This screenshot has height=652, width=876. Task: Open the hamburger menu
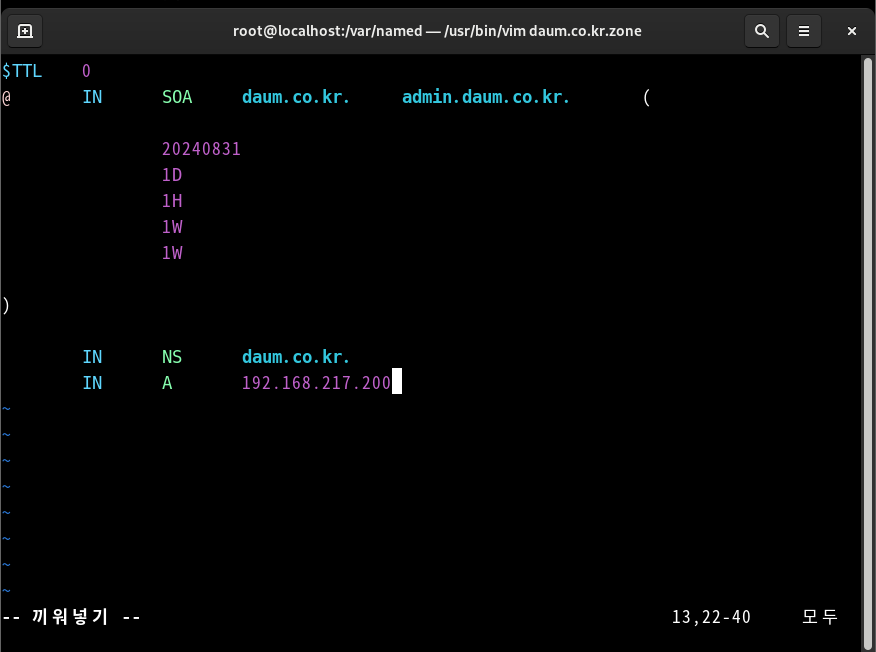tap(803, 31)
